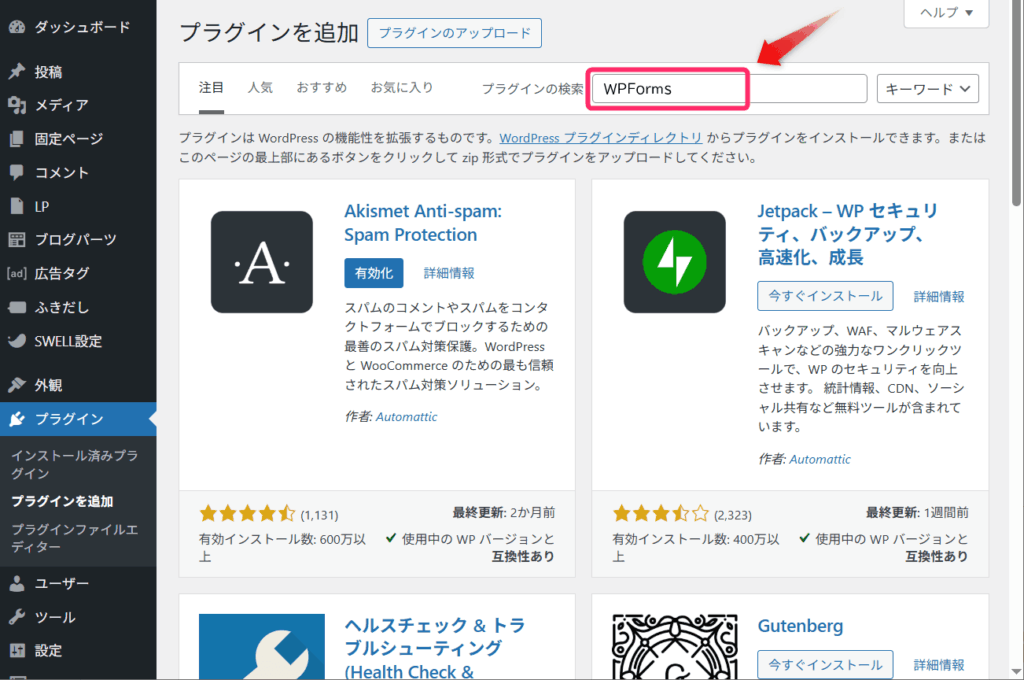
Task: Click 今すぐインストール for Jetpack
Action: tap(825, 296)
